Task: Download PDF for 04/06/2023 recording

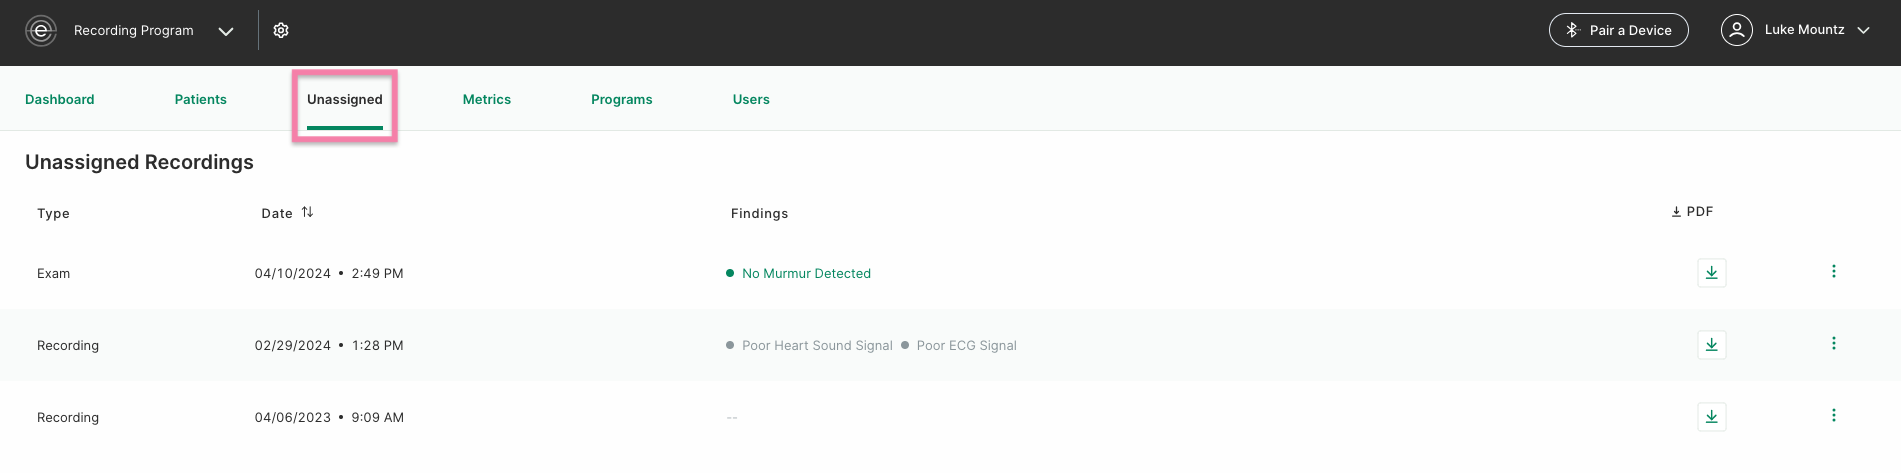Action: click(1711, 417)
